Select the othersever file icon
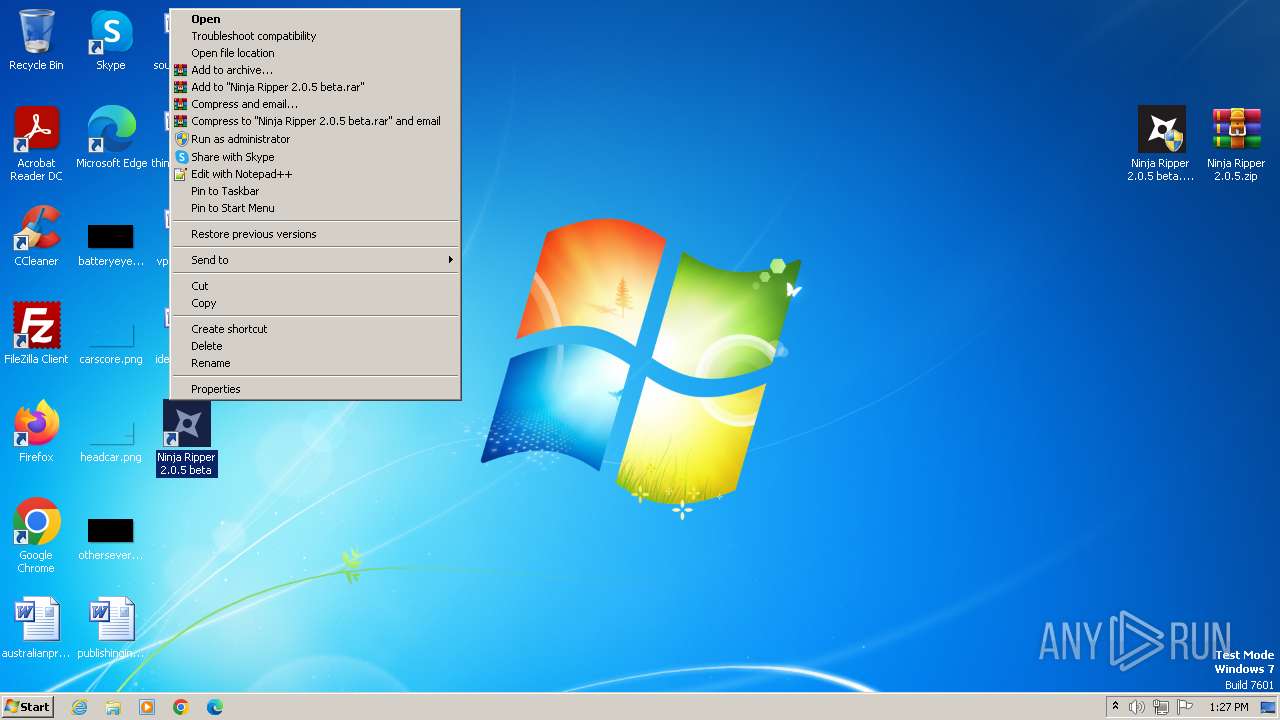The height and width of the screenshot is (720, 1280). (111, 539)
